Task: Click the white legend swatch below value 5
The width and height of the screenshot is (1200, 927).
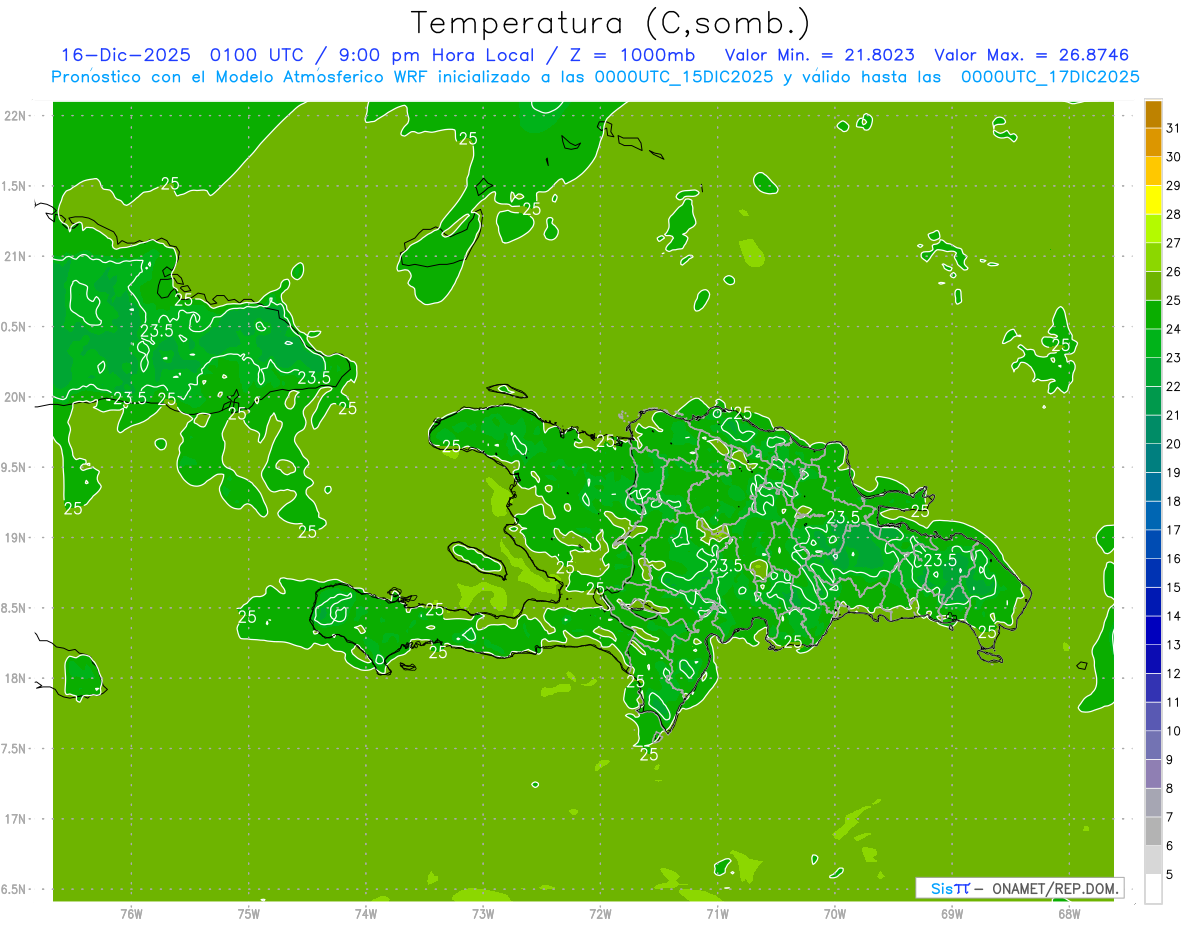Action: coord(1153,889)
